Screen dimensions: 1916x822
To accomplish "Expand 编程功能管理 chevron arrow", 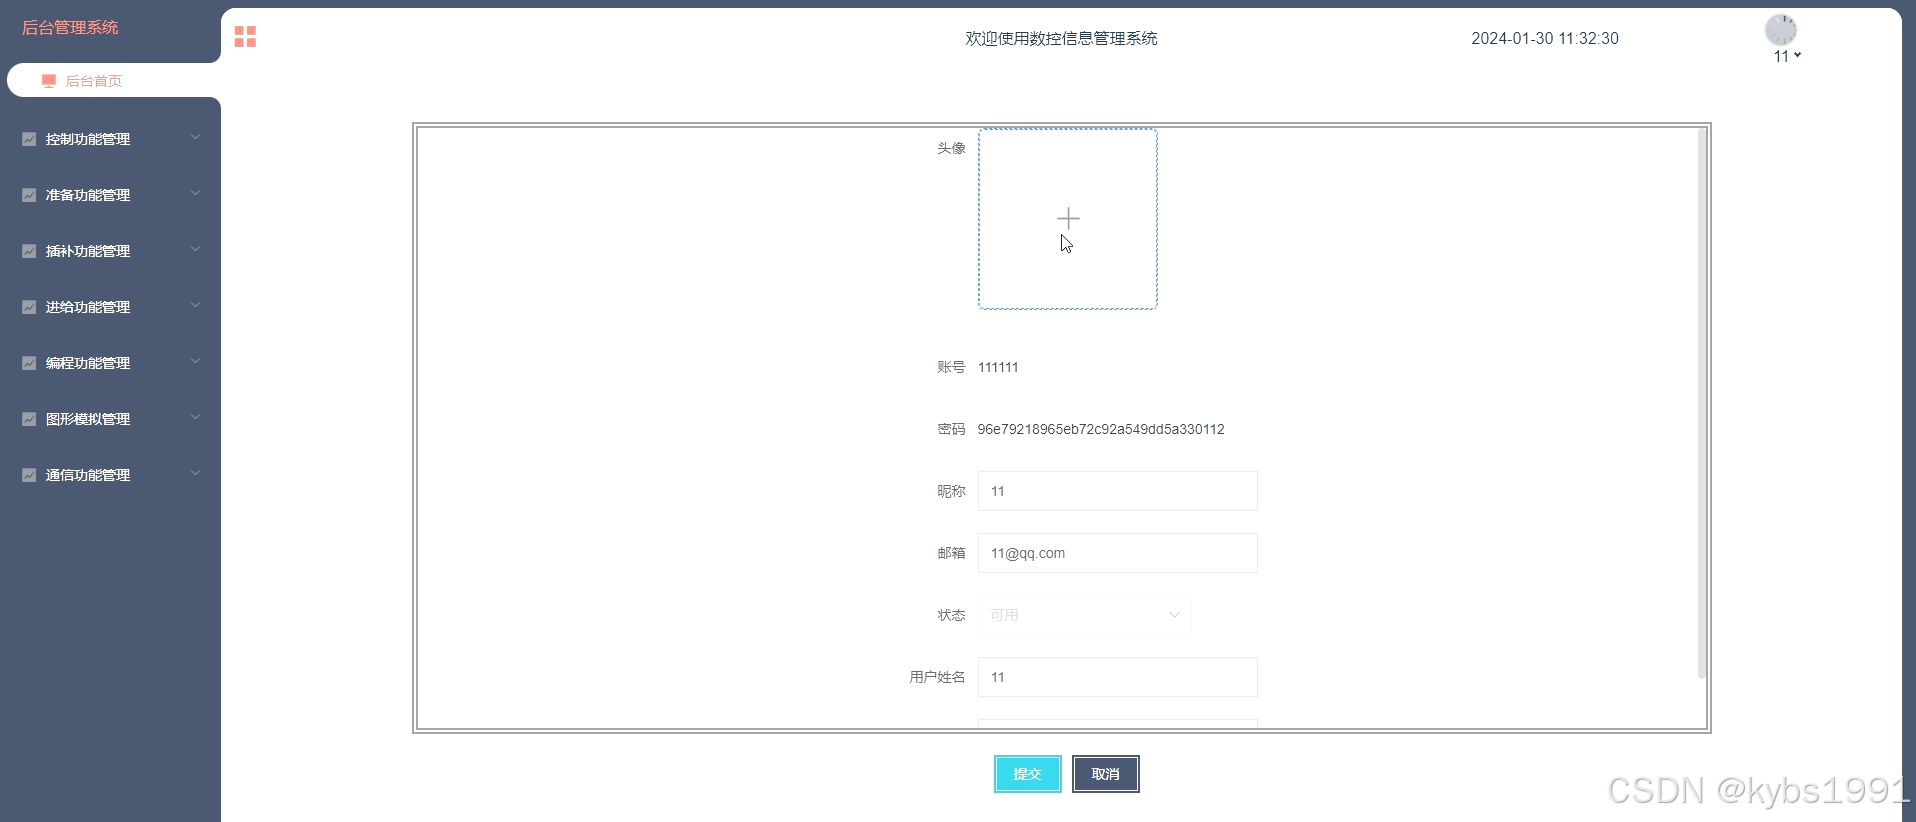I will (x=196, y=362).
